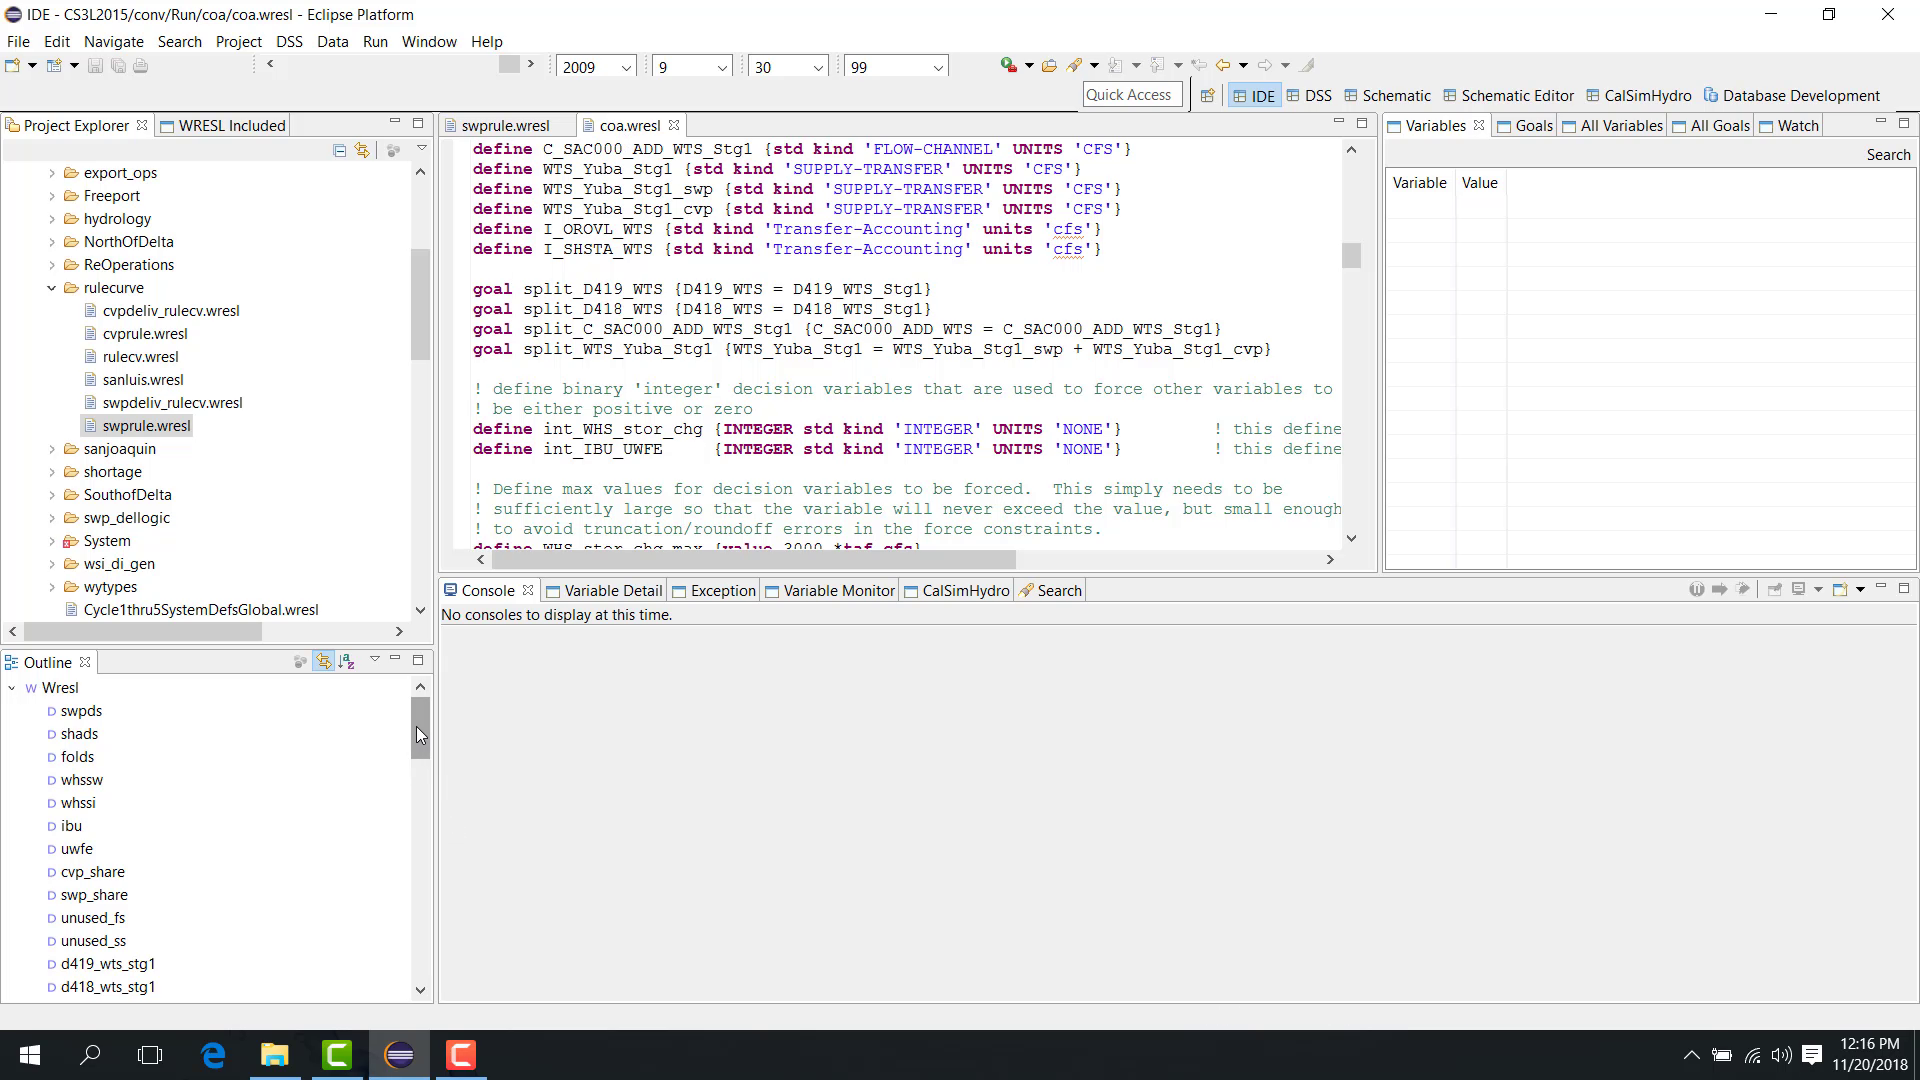Viewport: 1920px width, 1080px height.
Task: Click the New file wizard toolbar icon
Action: tap(12, 66)
